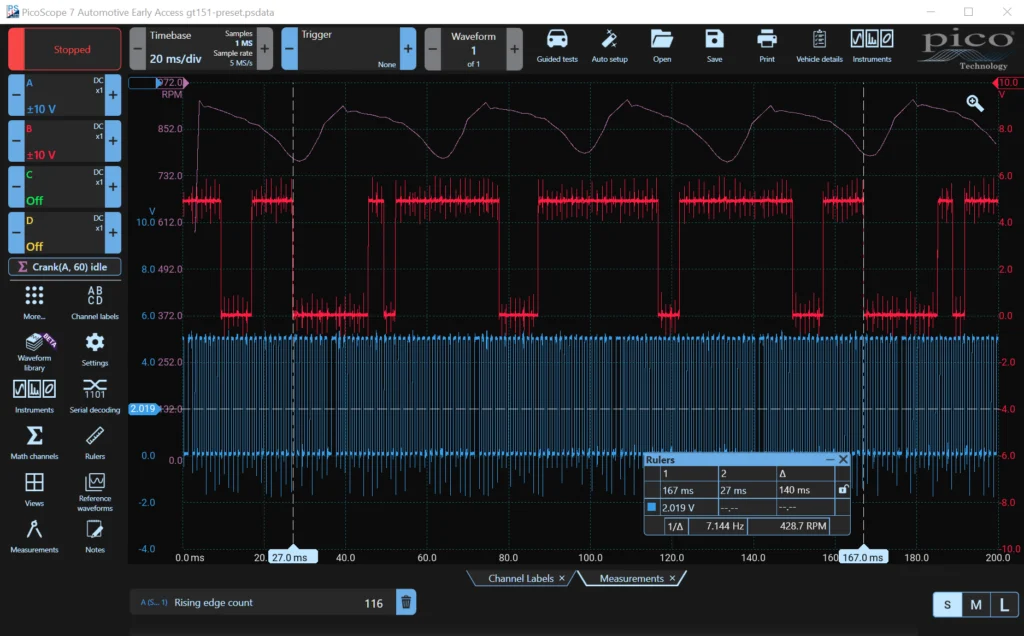Select large size L button

click(1004, 605)
